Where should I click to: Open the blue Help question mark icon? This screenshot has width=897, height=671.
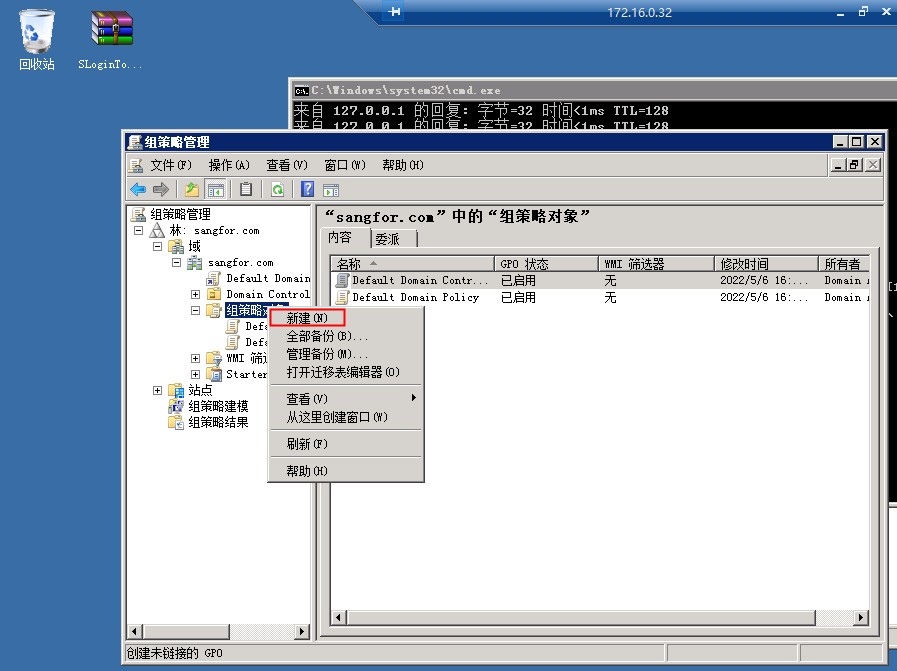pos(308,189)
